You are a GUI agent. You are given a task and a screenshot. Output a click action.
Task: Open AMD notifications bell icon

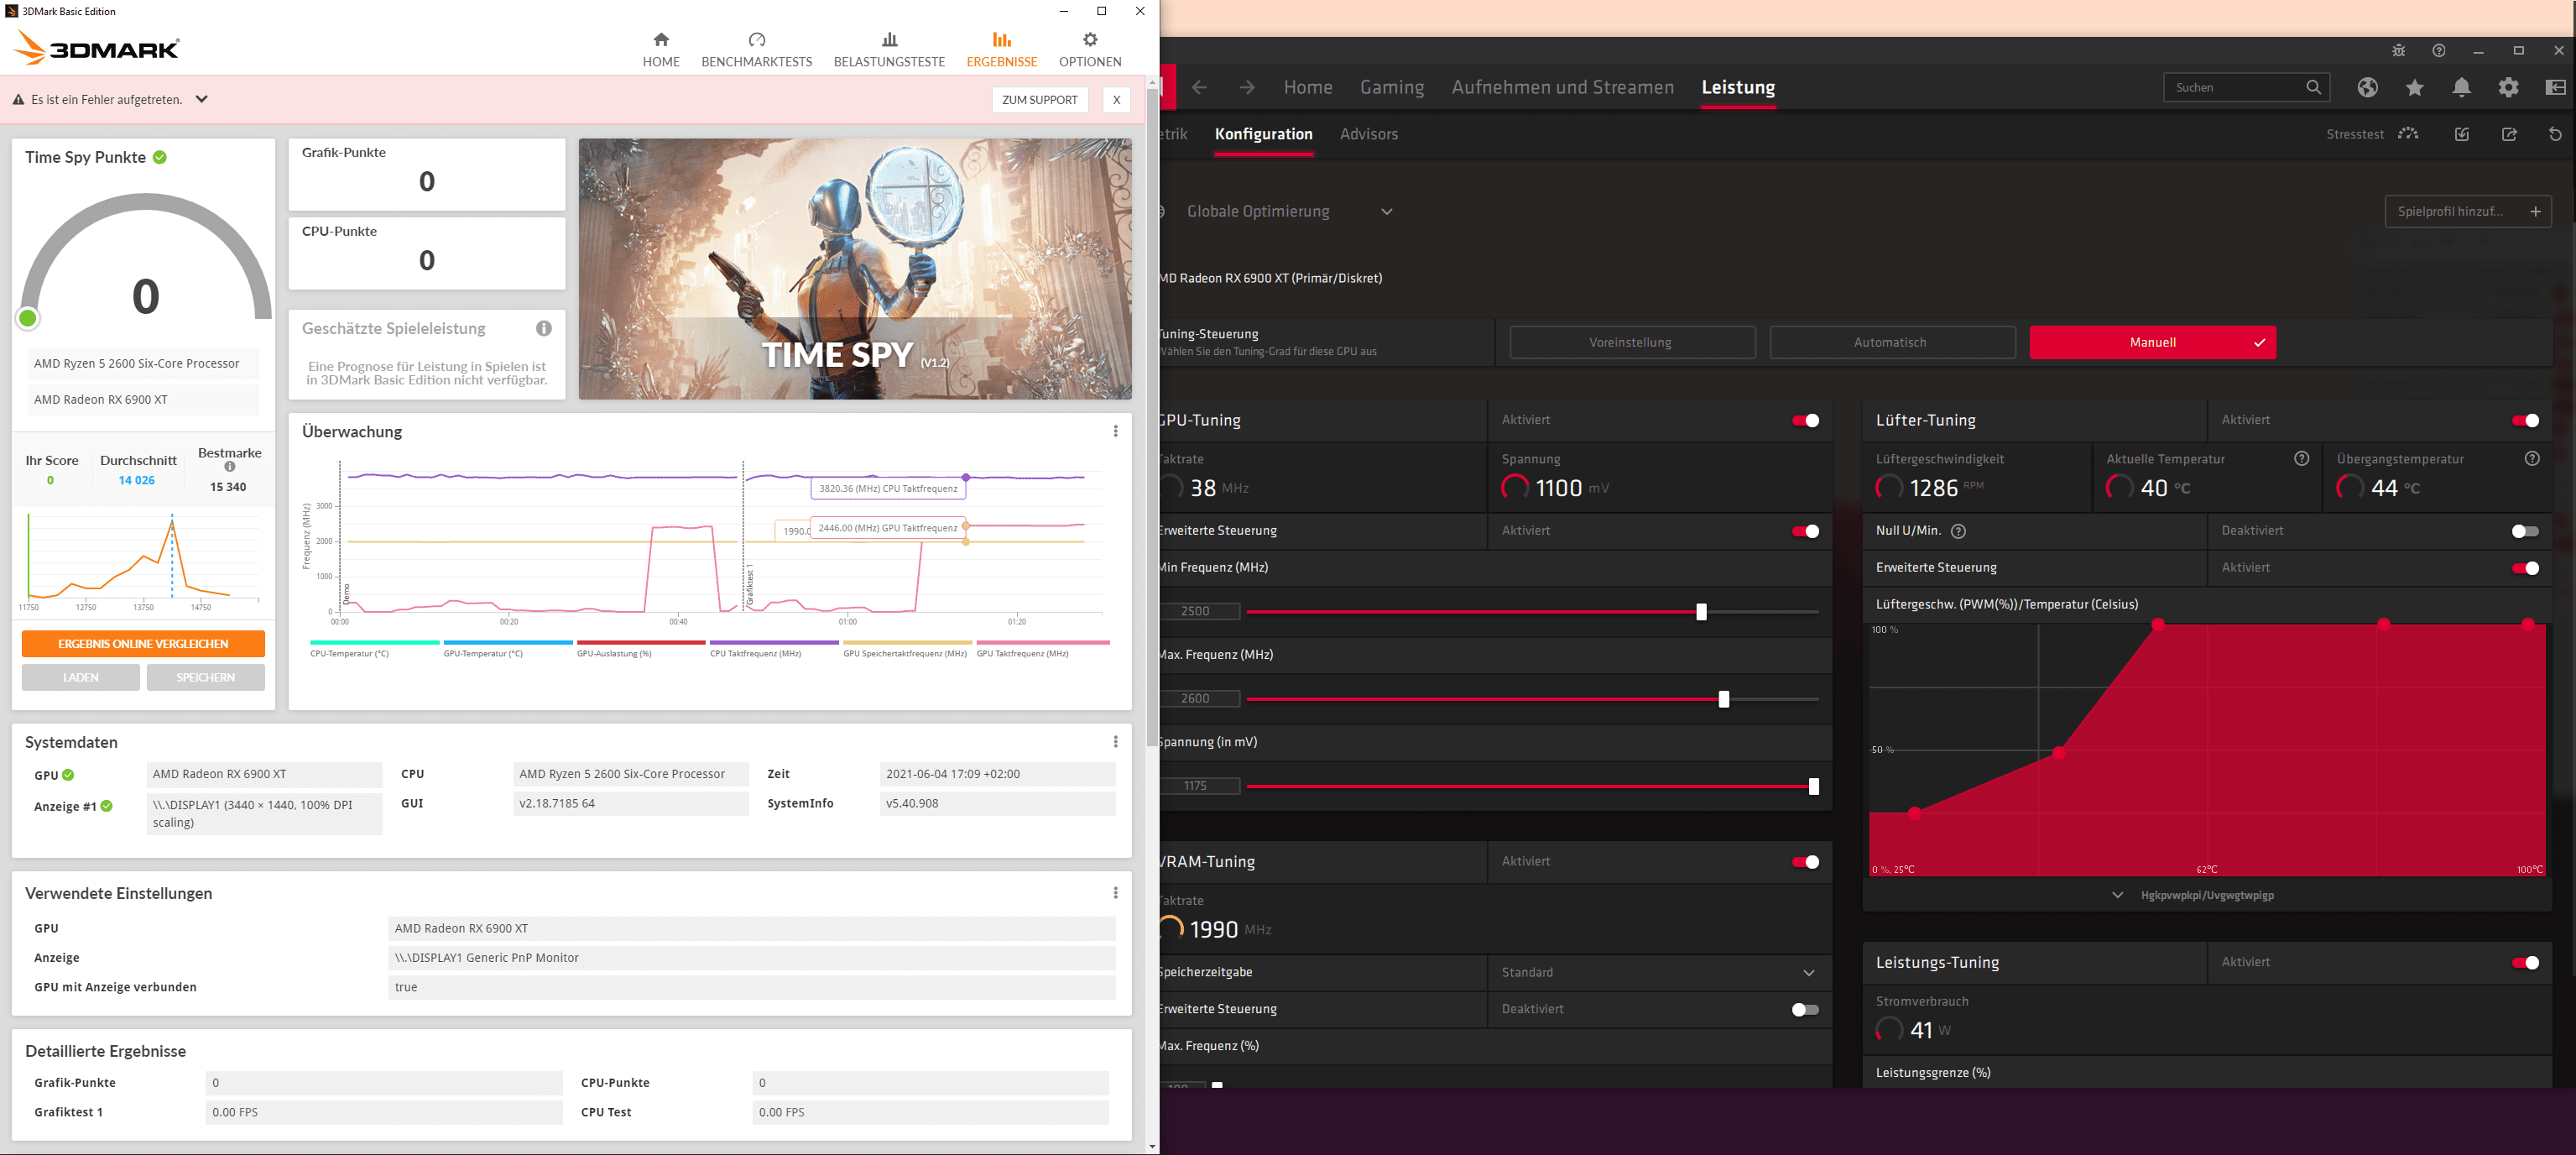pyautogui.click(x=2461, y=88)
